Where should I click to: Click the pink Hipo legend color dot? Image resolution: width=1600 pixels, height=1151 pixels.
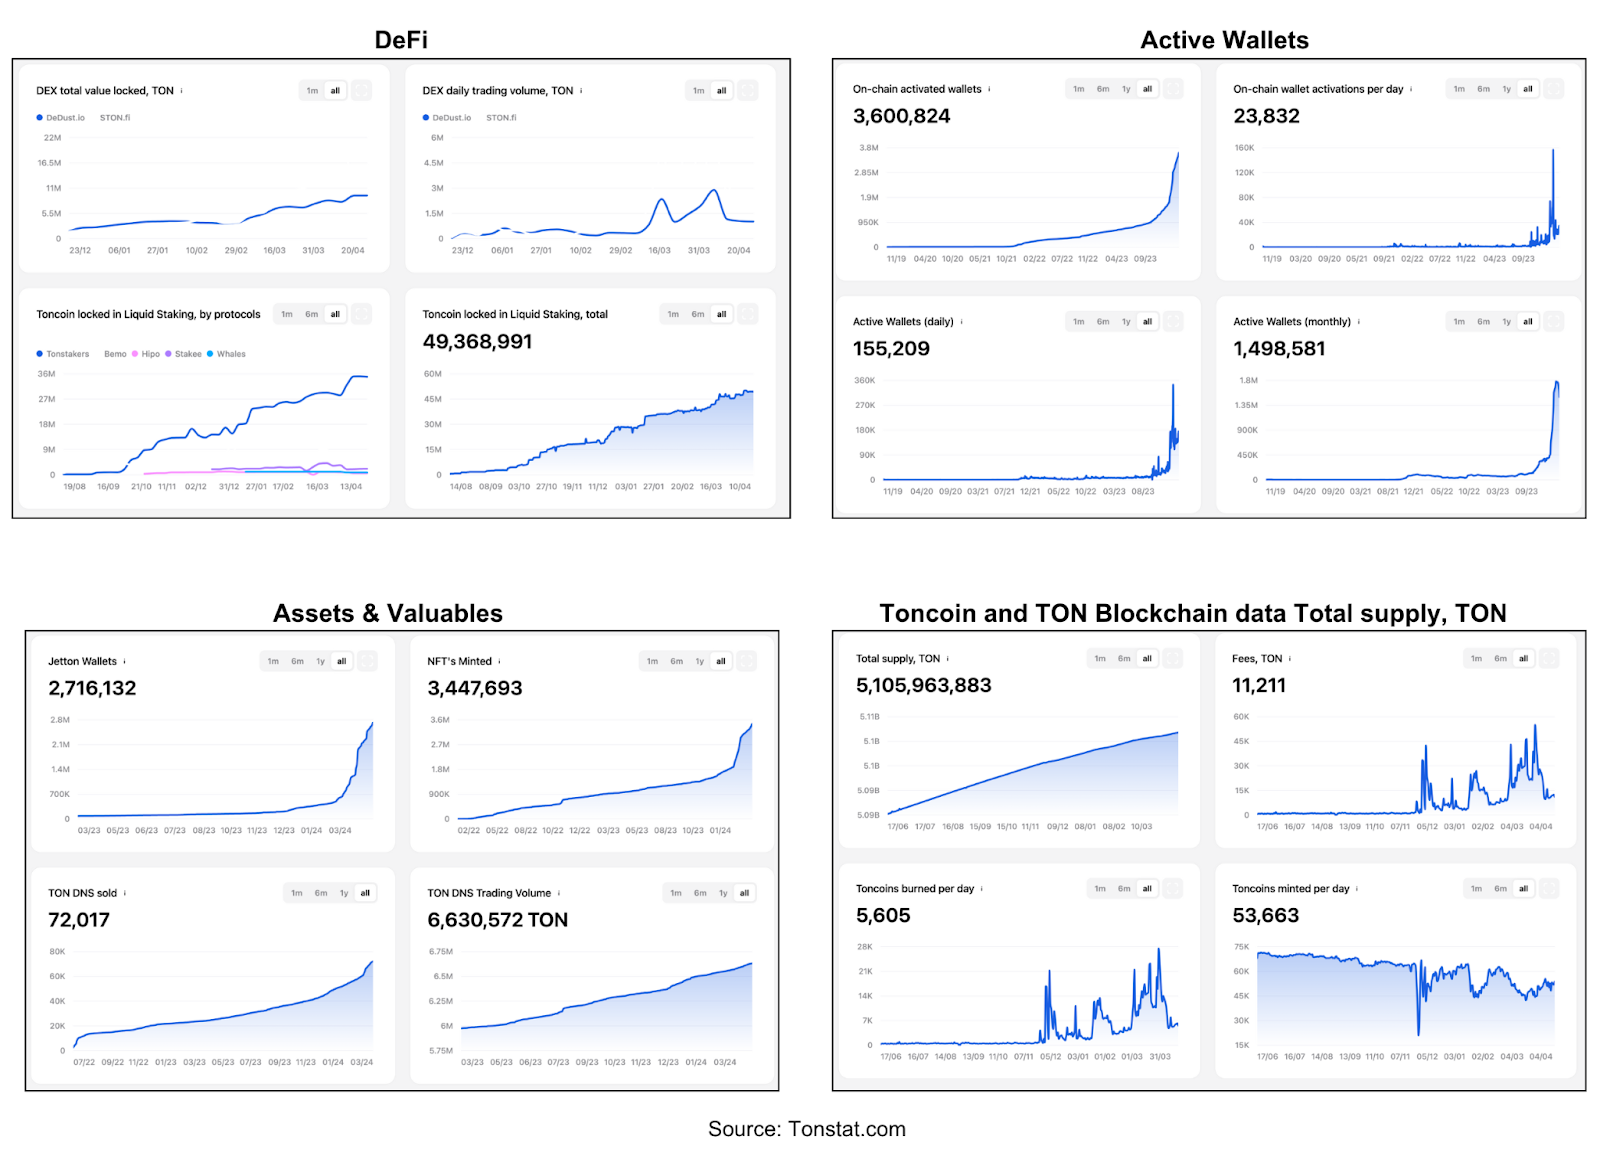[135, 354]
